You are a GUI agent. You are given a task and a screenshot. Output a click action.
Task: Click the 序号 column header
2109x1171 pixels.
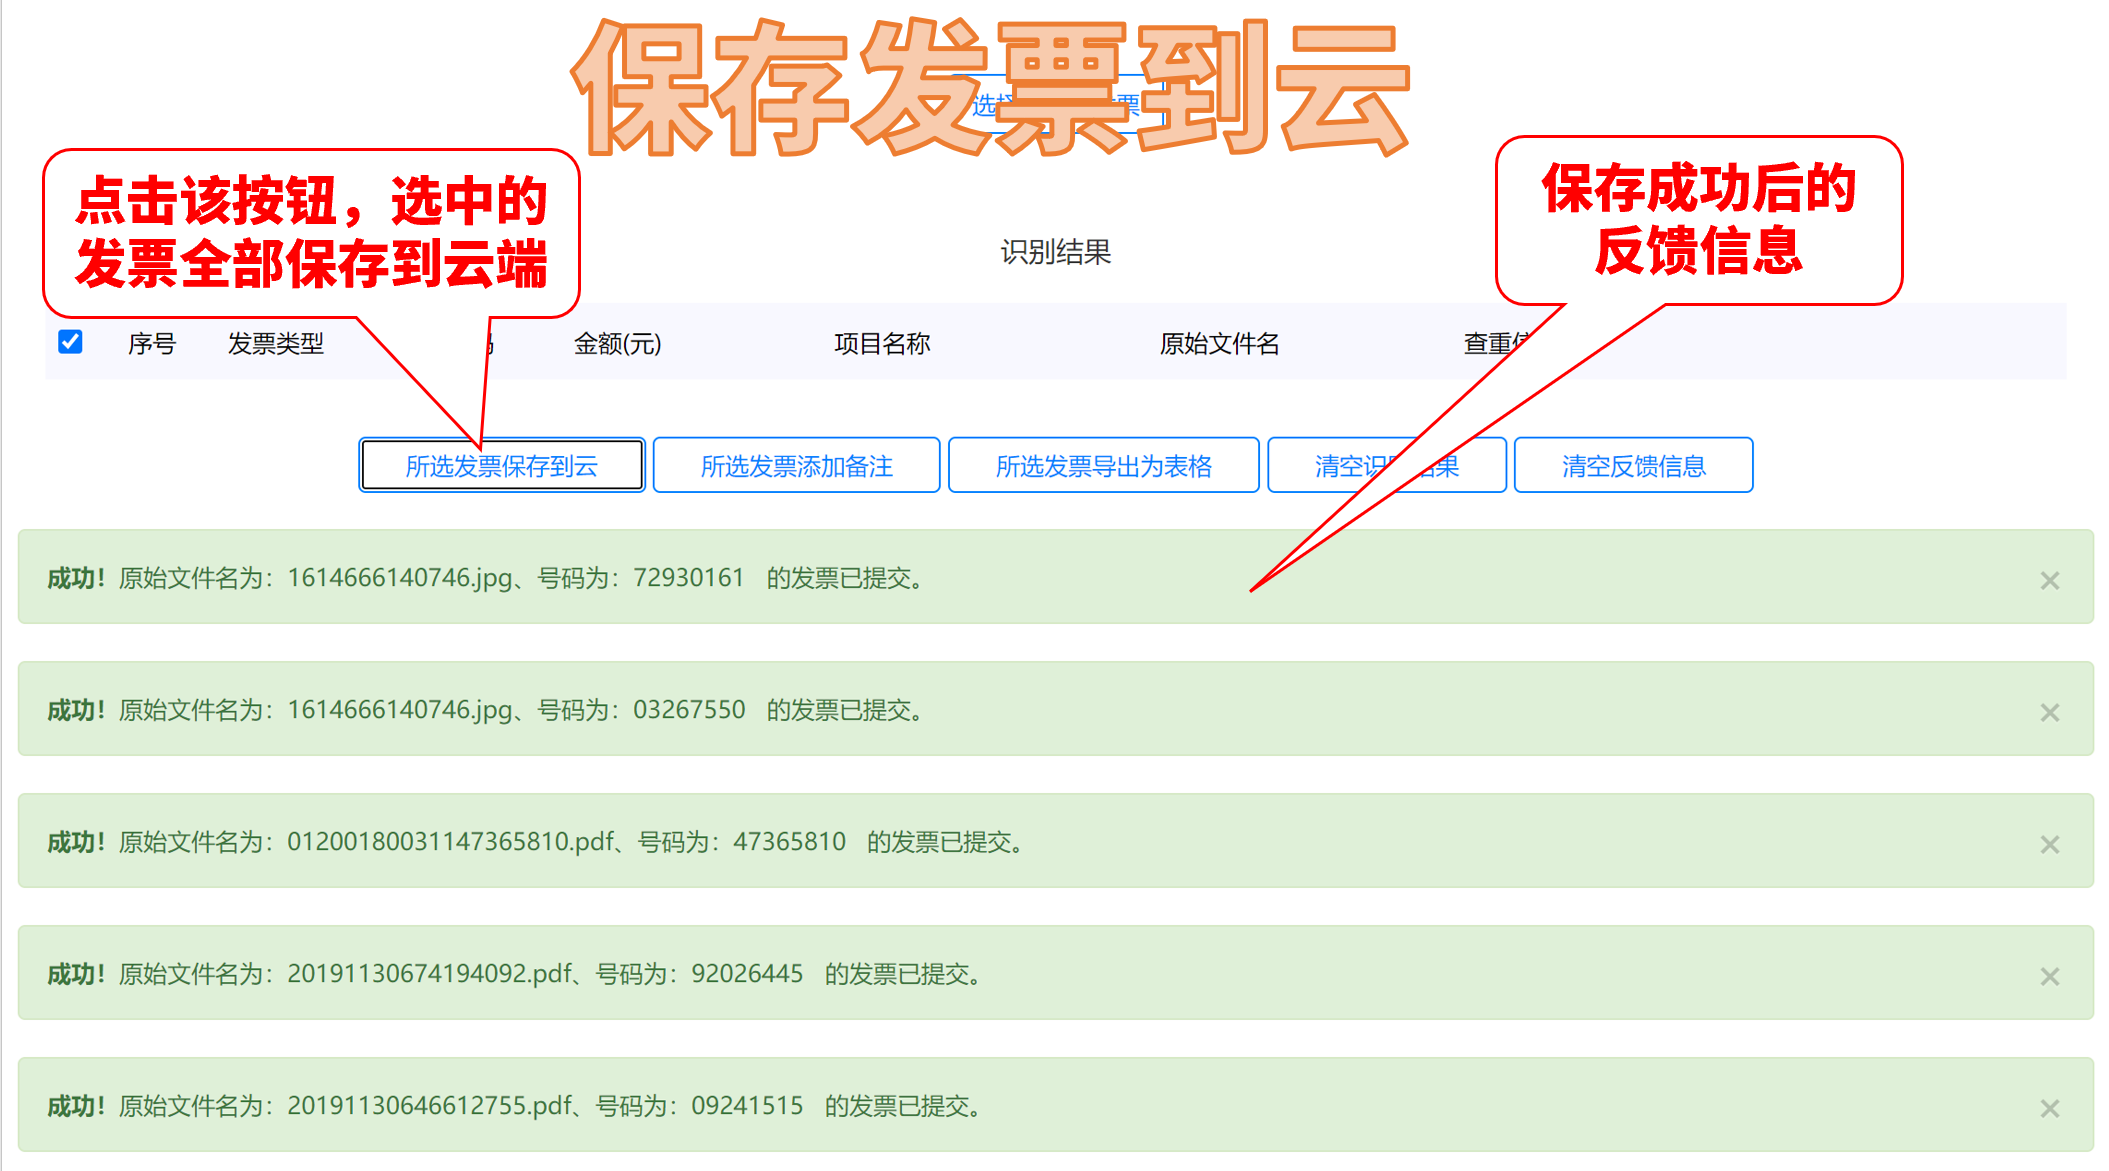[152, 344]
